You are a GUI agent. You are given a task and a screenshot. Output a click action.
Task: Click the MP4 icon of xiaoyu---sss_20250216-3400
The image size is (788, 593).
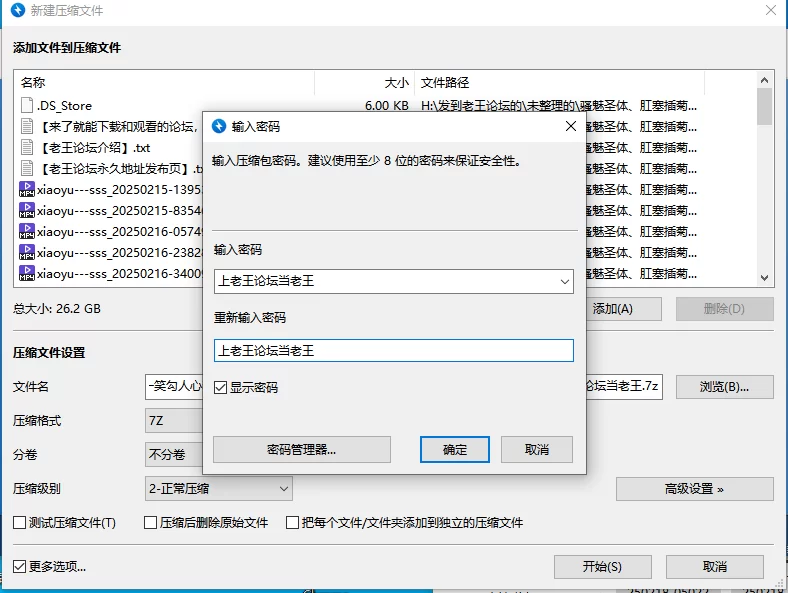coord(27,273)
